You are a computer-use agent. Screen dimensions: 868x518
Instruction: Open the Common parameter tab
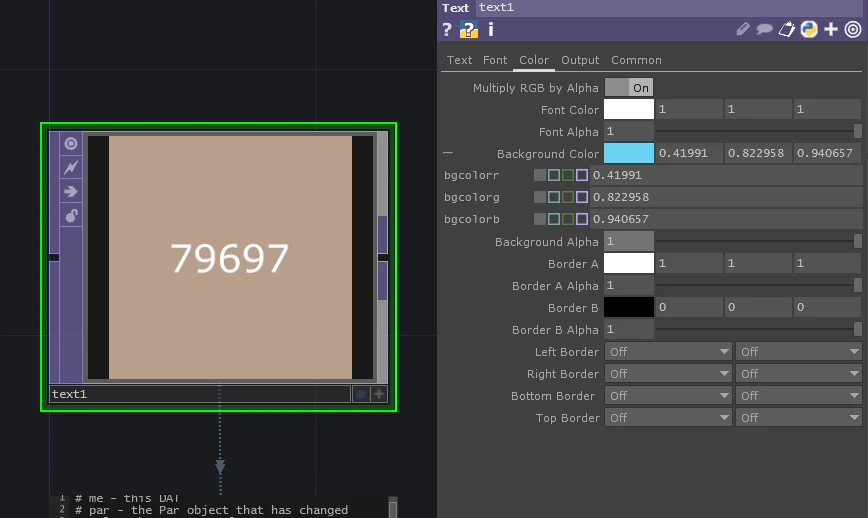click(x=636, y=60)
